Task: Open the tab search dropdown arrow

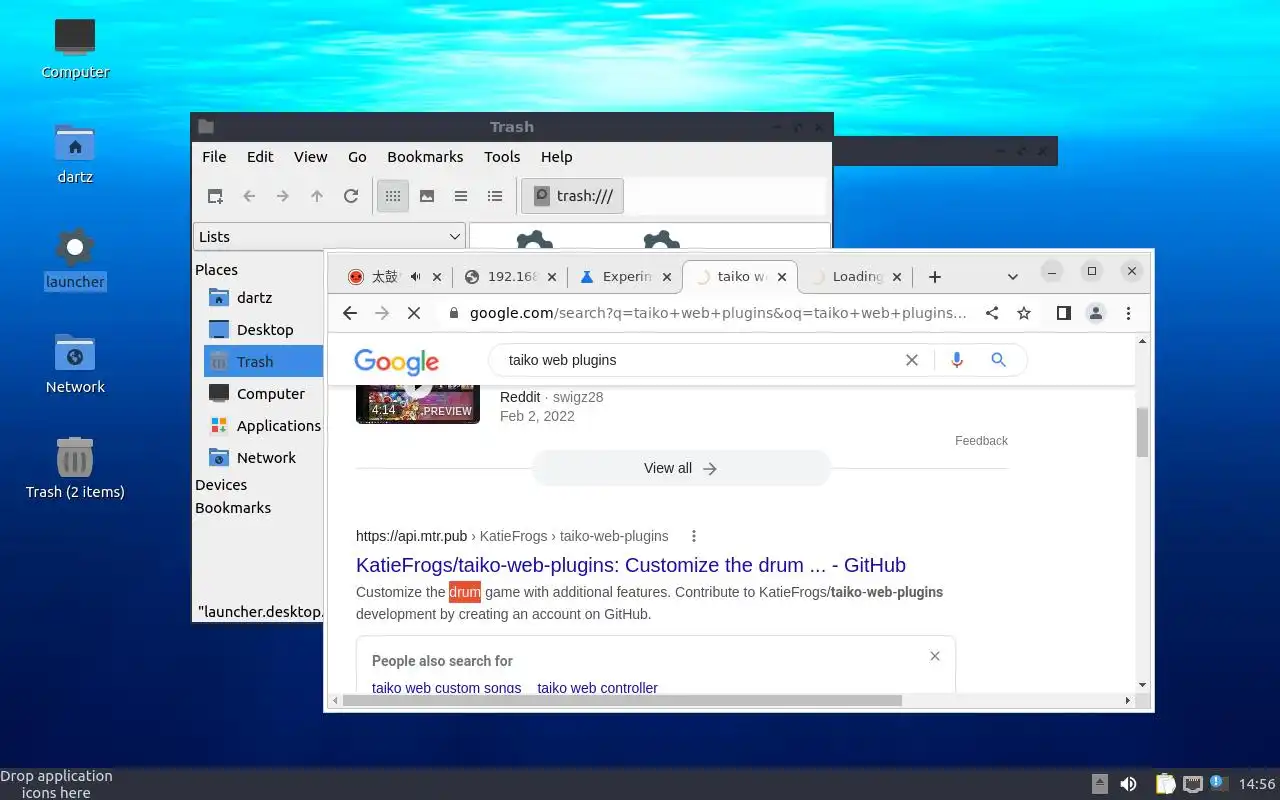Action: pyautogui.click(x=1012, y=277)
